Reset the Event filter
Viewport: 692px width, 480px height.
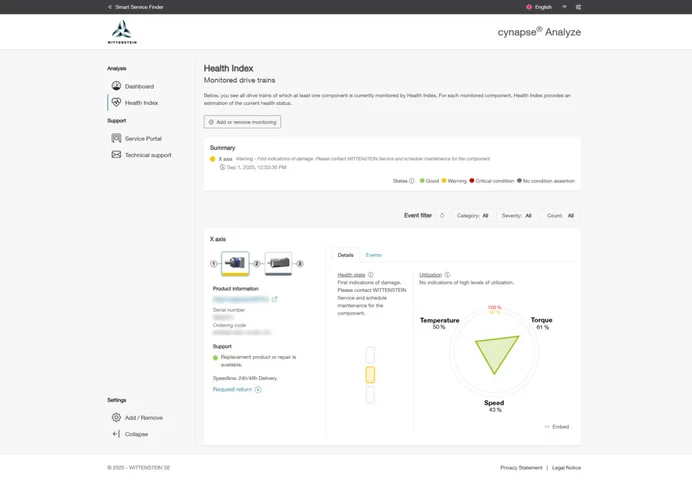[x=442, y=215]
